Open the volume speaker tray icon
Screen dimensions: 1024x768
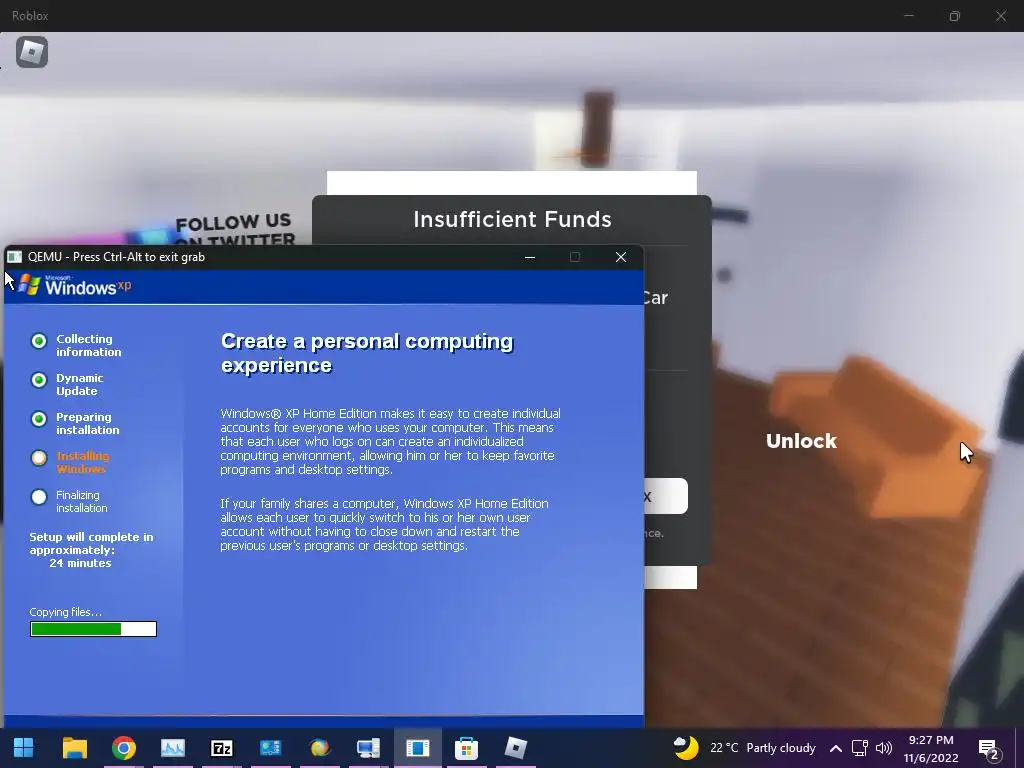tap(884, 748)
